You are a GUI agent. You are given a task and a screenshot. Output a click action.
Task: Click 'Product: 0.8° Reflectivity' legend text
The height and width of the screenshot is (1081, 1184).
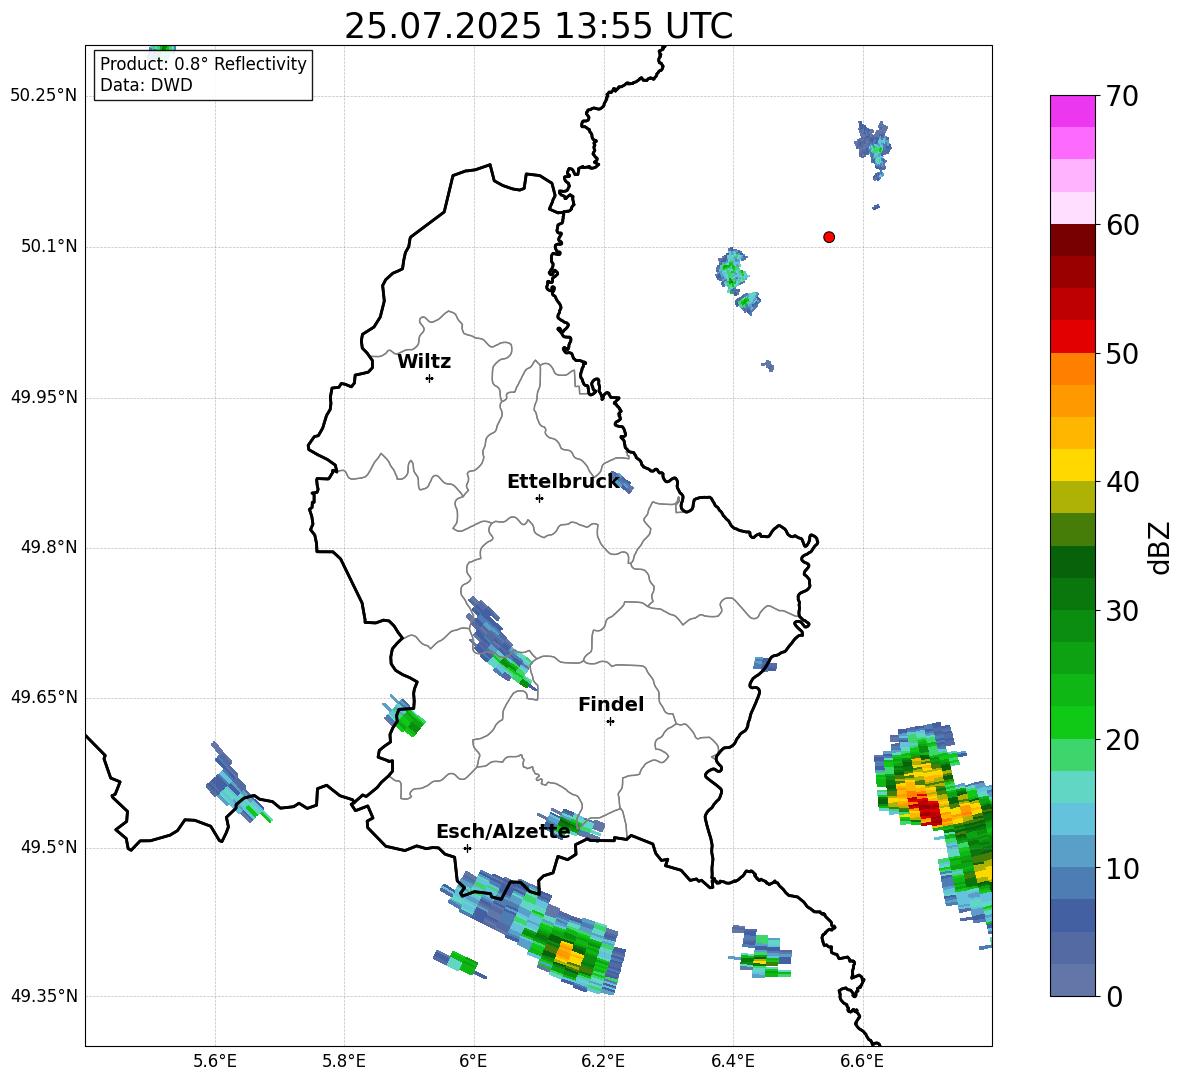pos(203,64)
